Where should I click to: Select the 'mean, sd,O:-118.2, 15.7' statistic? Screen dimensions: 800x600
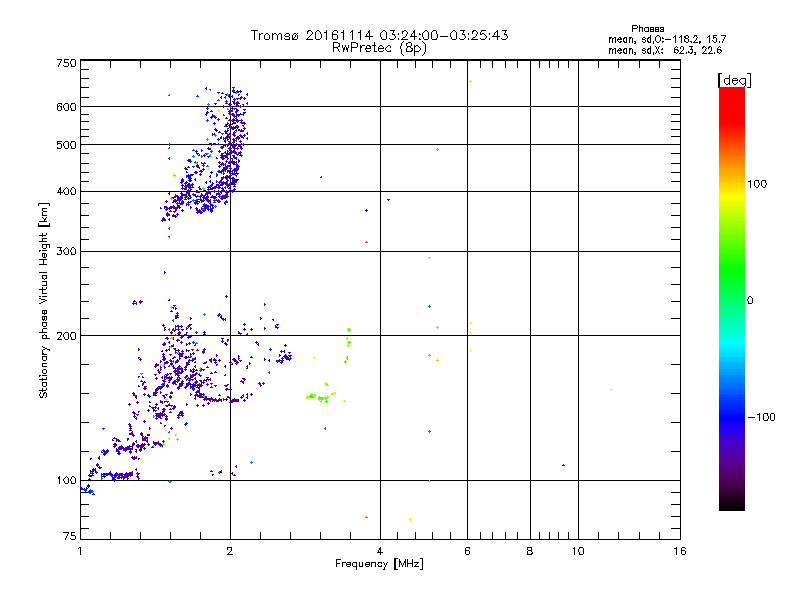667,39
